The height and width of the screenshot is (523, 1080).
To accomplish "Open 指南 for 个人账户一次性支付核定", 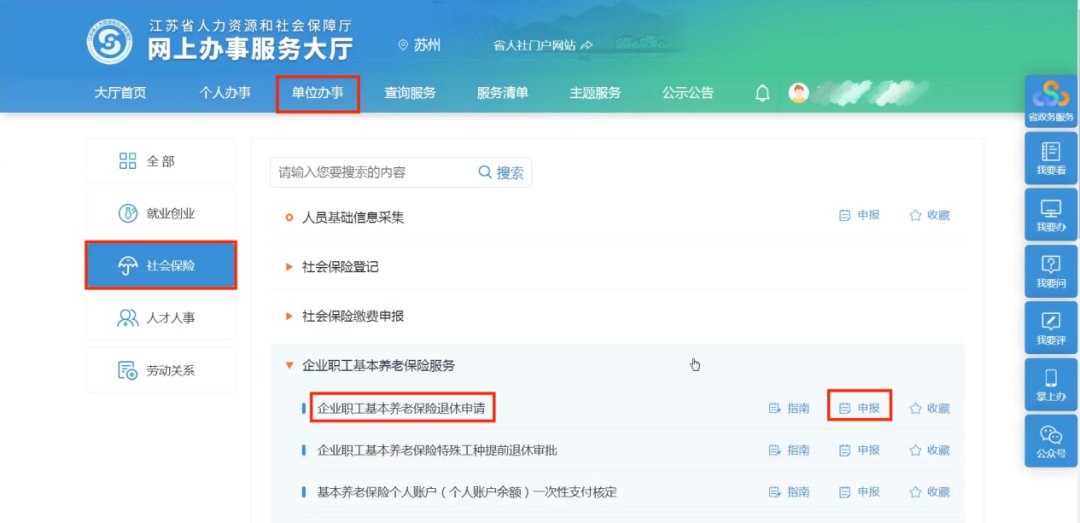I will (x=789, y=493).
